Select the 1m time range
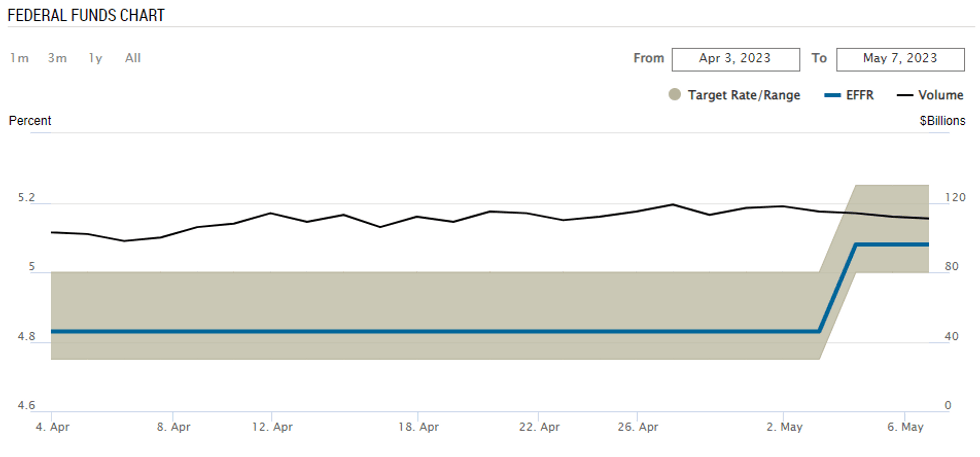Viewport: 980px width, 457px height. point(19,58)
